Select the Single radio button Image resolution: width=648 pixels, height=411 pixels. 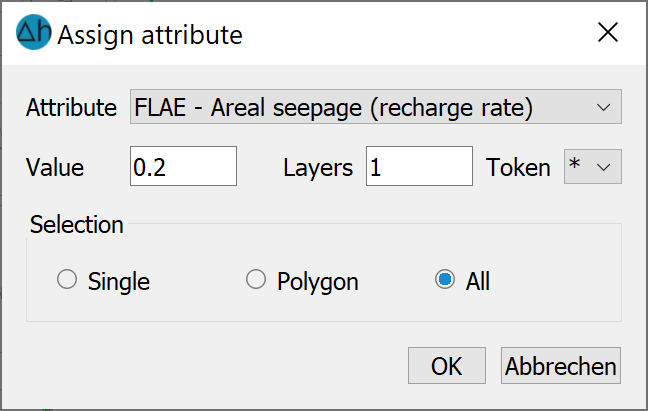[67, 280]
